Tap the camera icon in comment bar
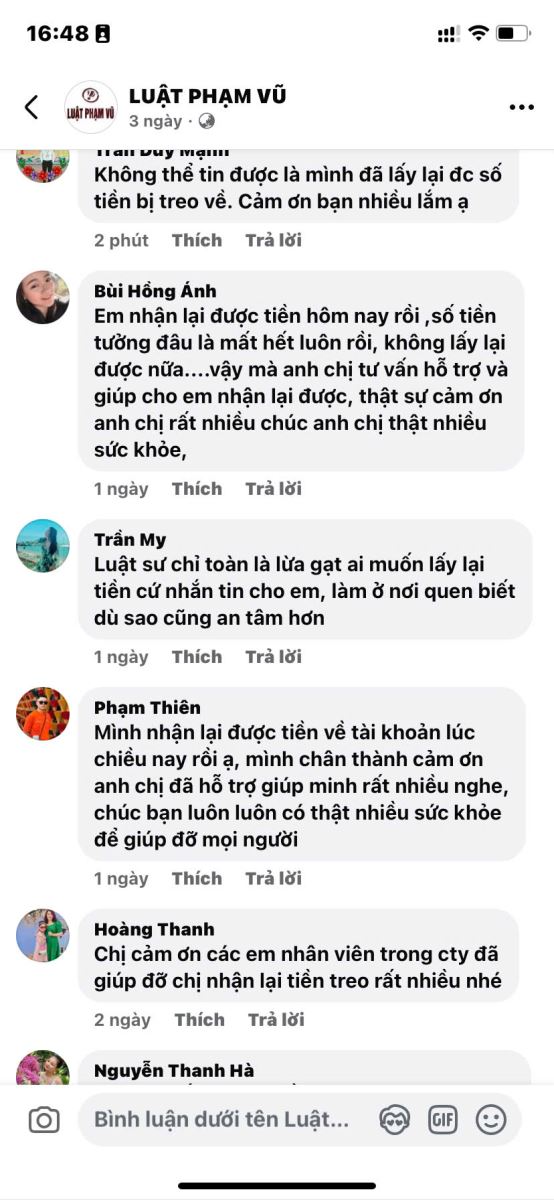This screenshot has width=554, height=1200. (x=44, y=1120)
